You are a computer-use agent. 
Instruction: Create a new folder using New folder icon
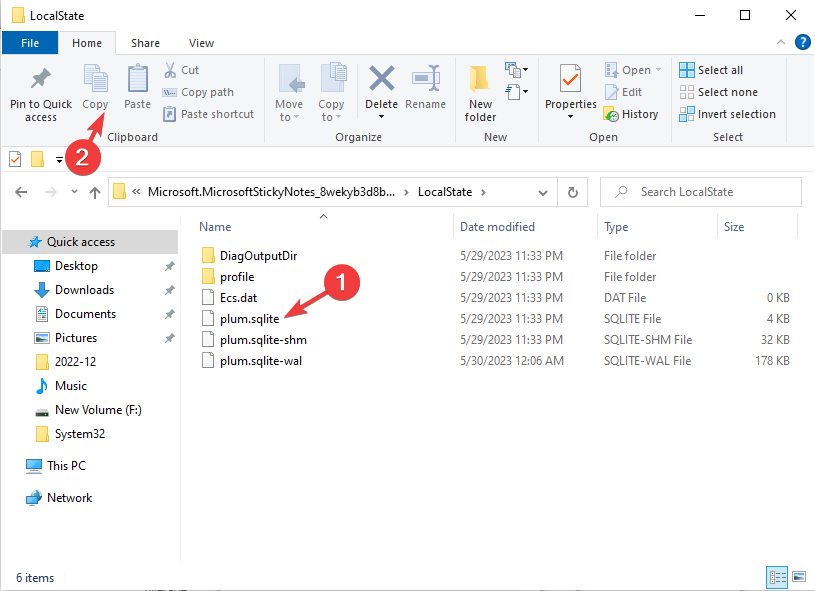click(479, 90)
